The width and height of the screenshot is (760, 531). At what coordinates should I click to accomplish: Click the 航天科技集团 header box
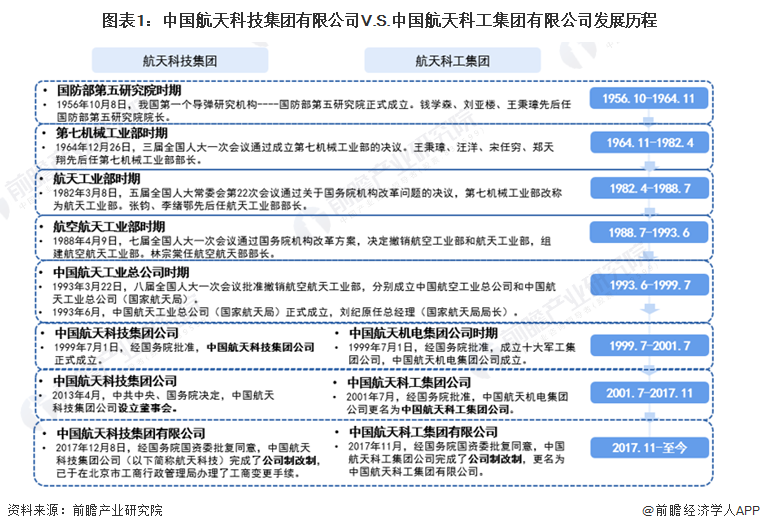click(180, 61)
